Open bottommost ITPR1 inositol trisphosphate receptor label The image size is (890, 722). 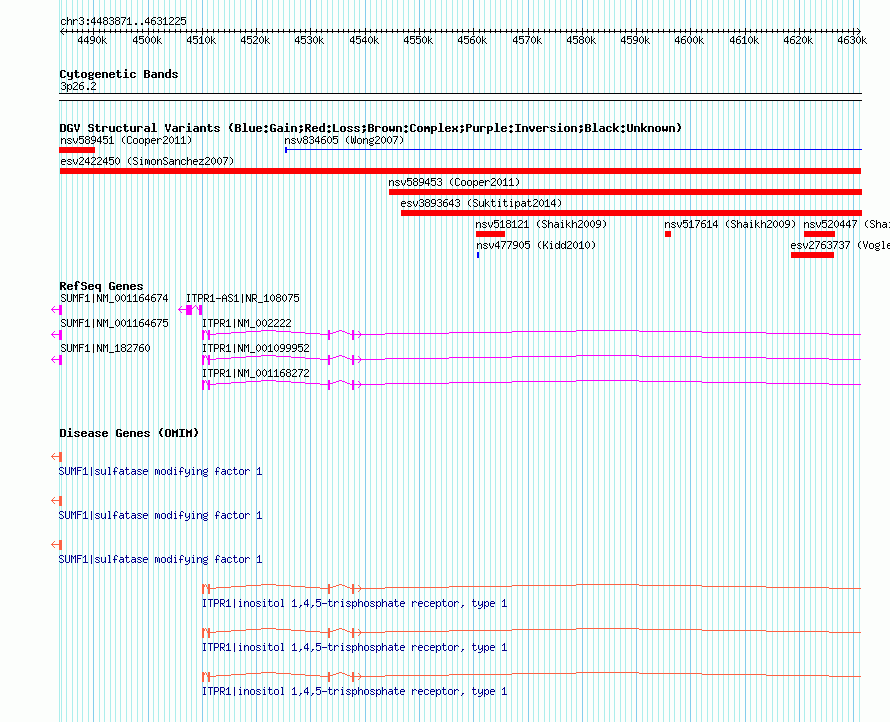coord(354,691)
